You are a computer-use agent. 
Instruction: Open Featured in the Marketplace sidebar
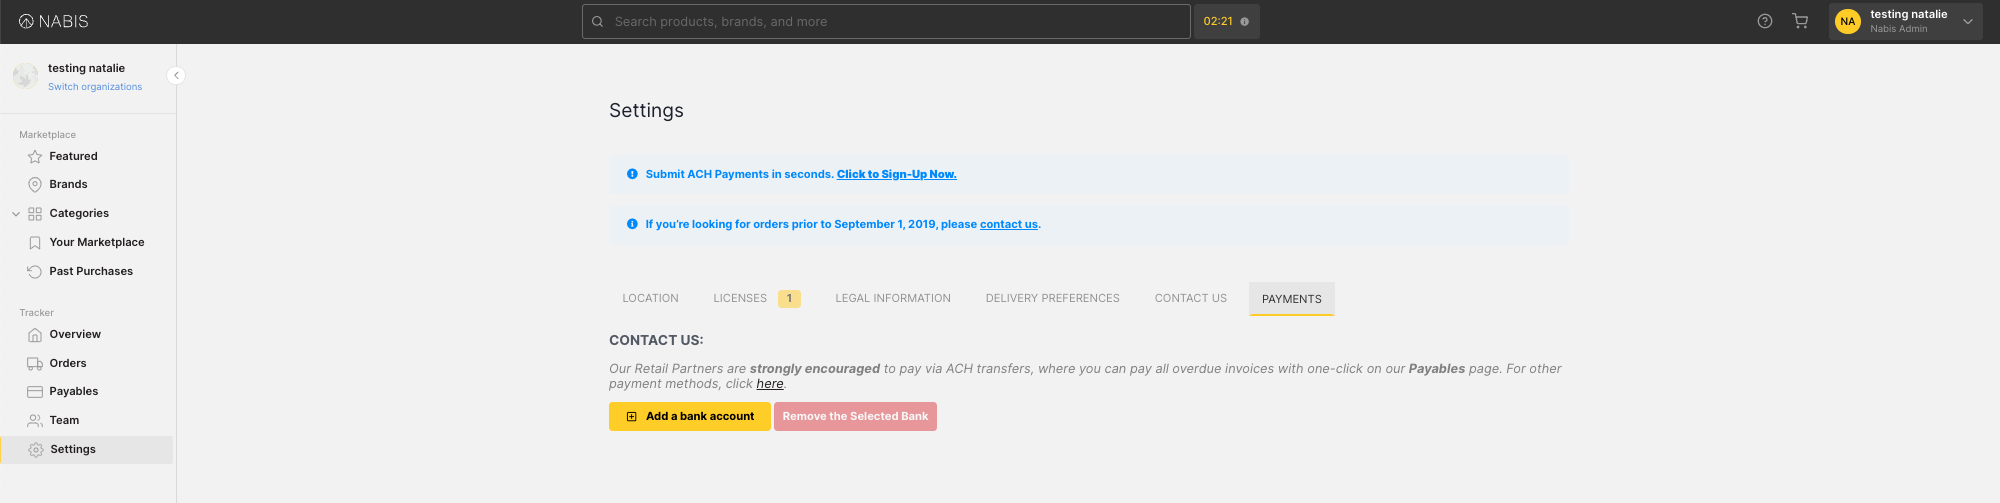click(73, 157)
